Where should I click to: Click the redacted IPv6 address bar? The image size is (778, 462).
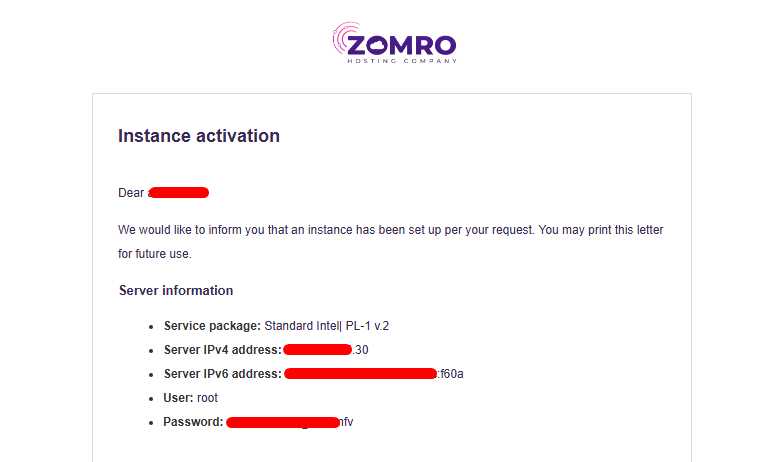click(360, 374)
